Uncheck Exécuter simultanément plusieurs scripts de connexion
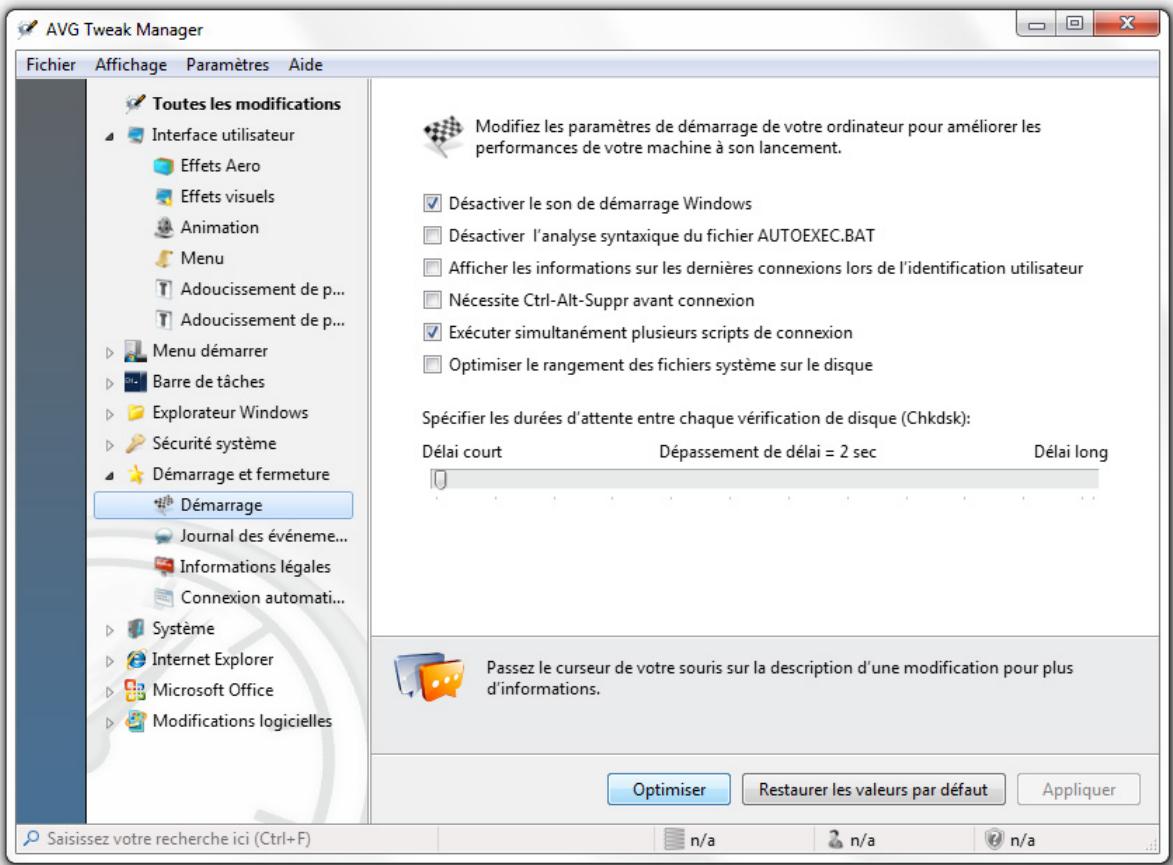This screenshot has height=865, width=1173. [432, 332]
